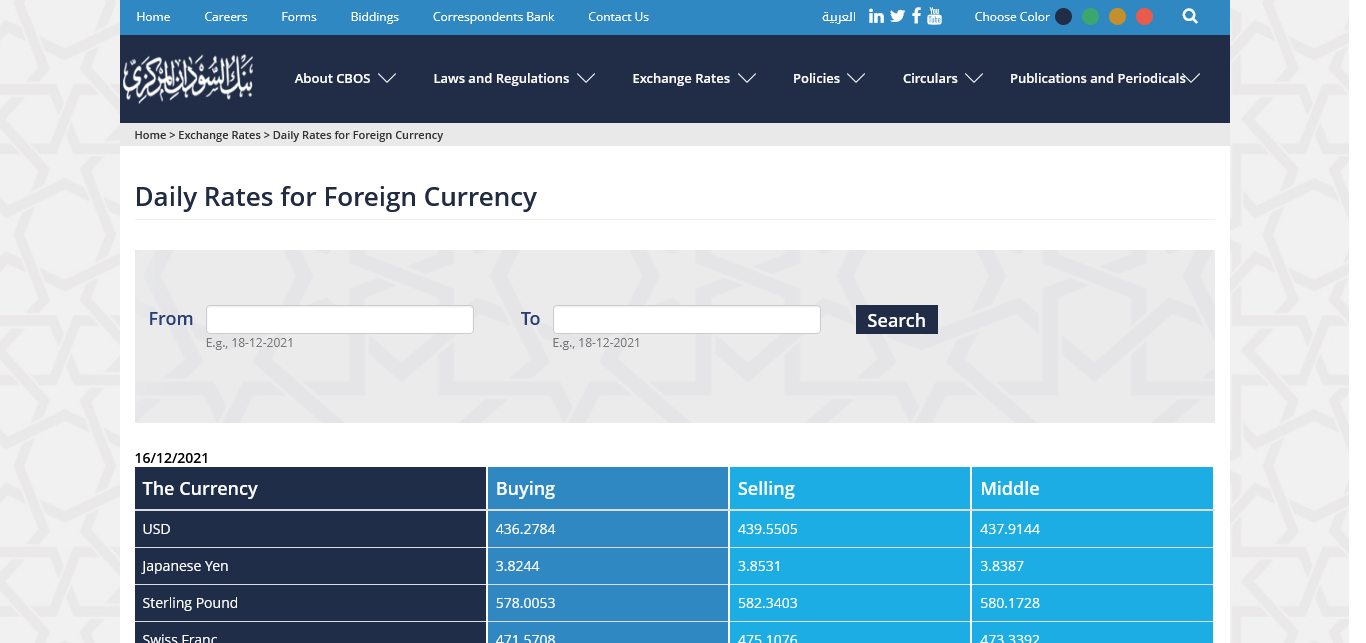Switch to the green color theme
Image resolution: width=1366 pixels, height=643 pixels.
pos(1091,17)
